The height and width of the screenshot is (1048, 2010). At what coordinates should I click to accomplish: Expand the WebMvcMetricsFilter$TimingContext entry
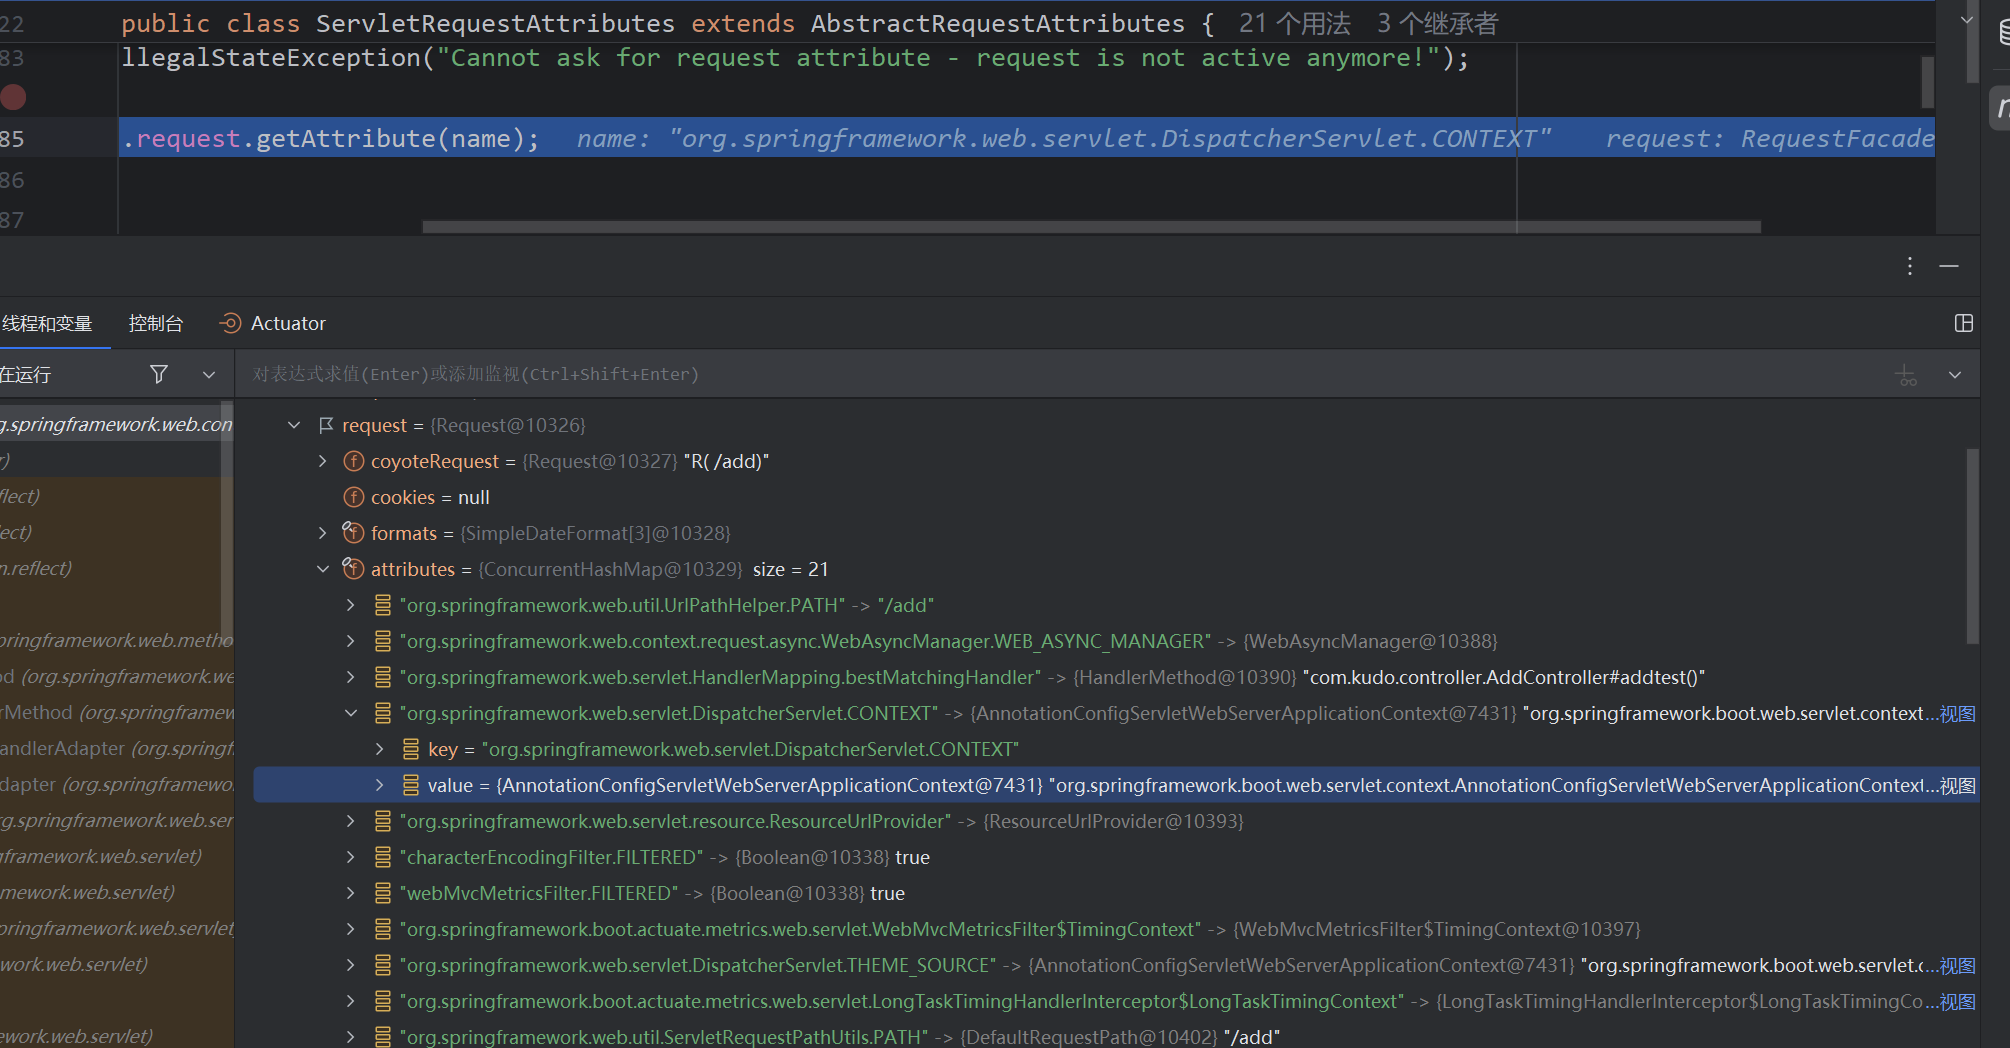coord(350,929)
